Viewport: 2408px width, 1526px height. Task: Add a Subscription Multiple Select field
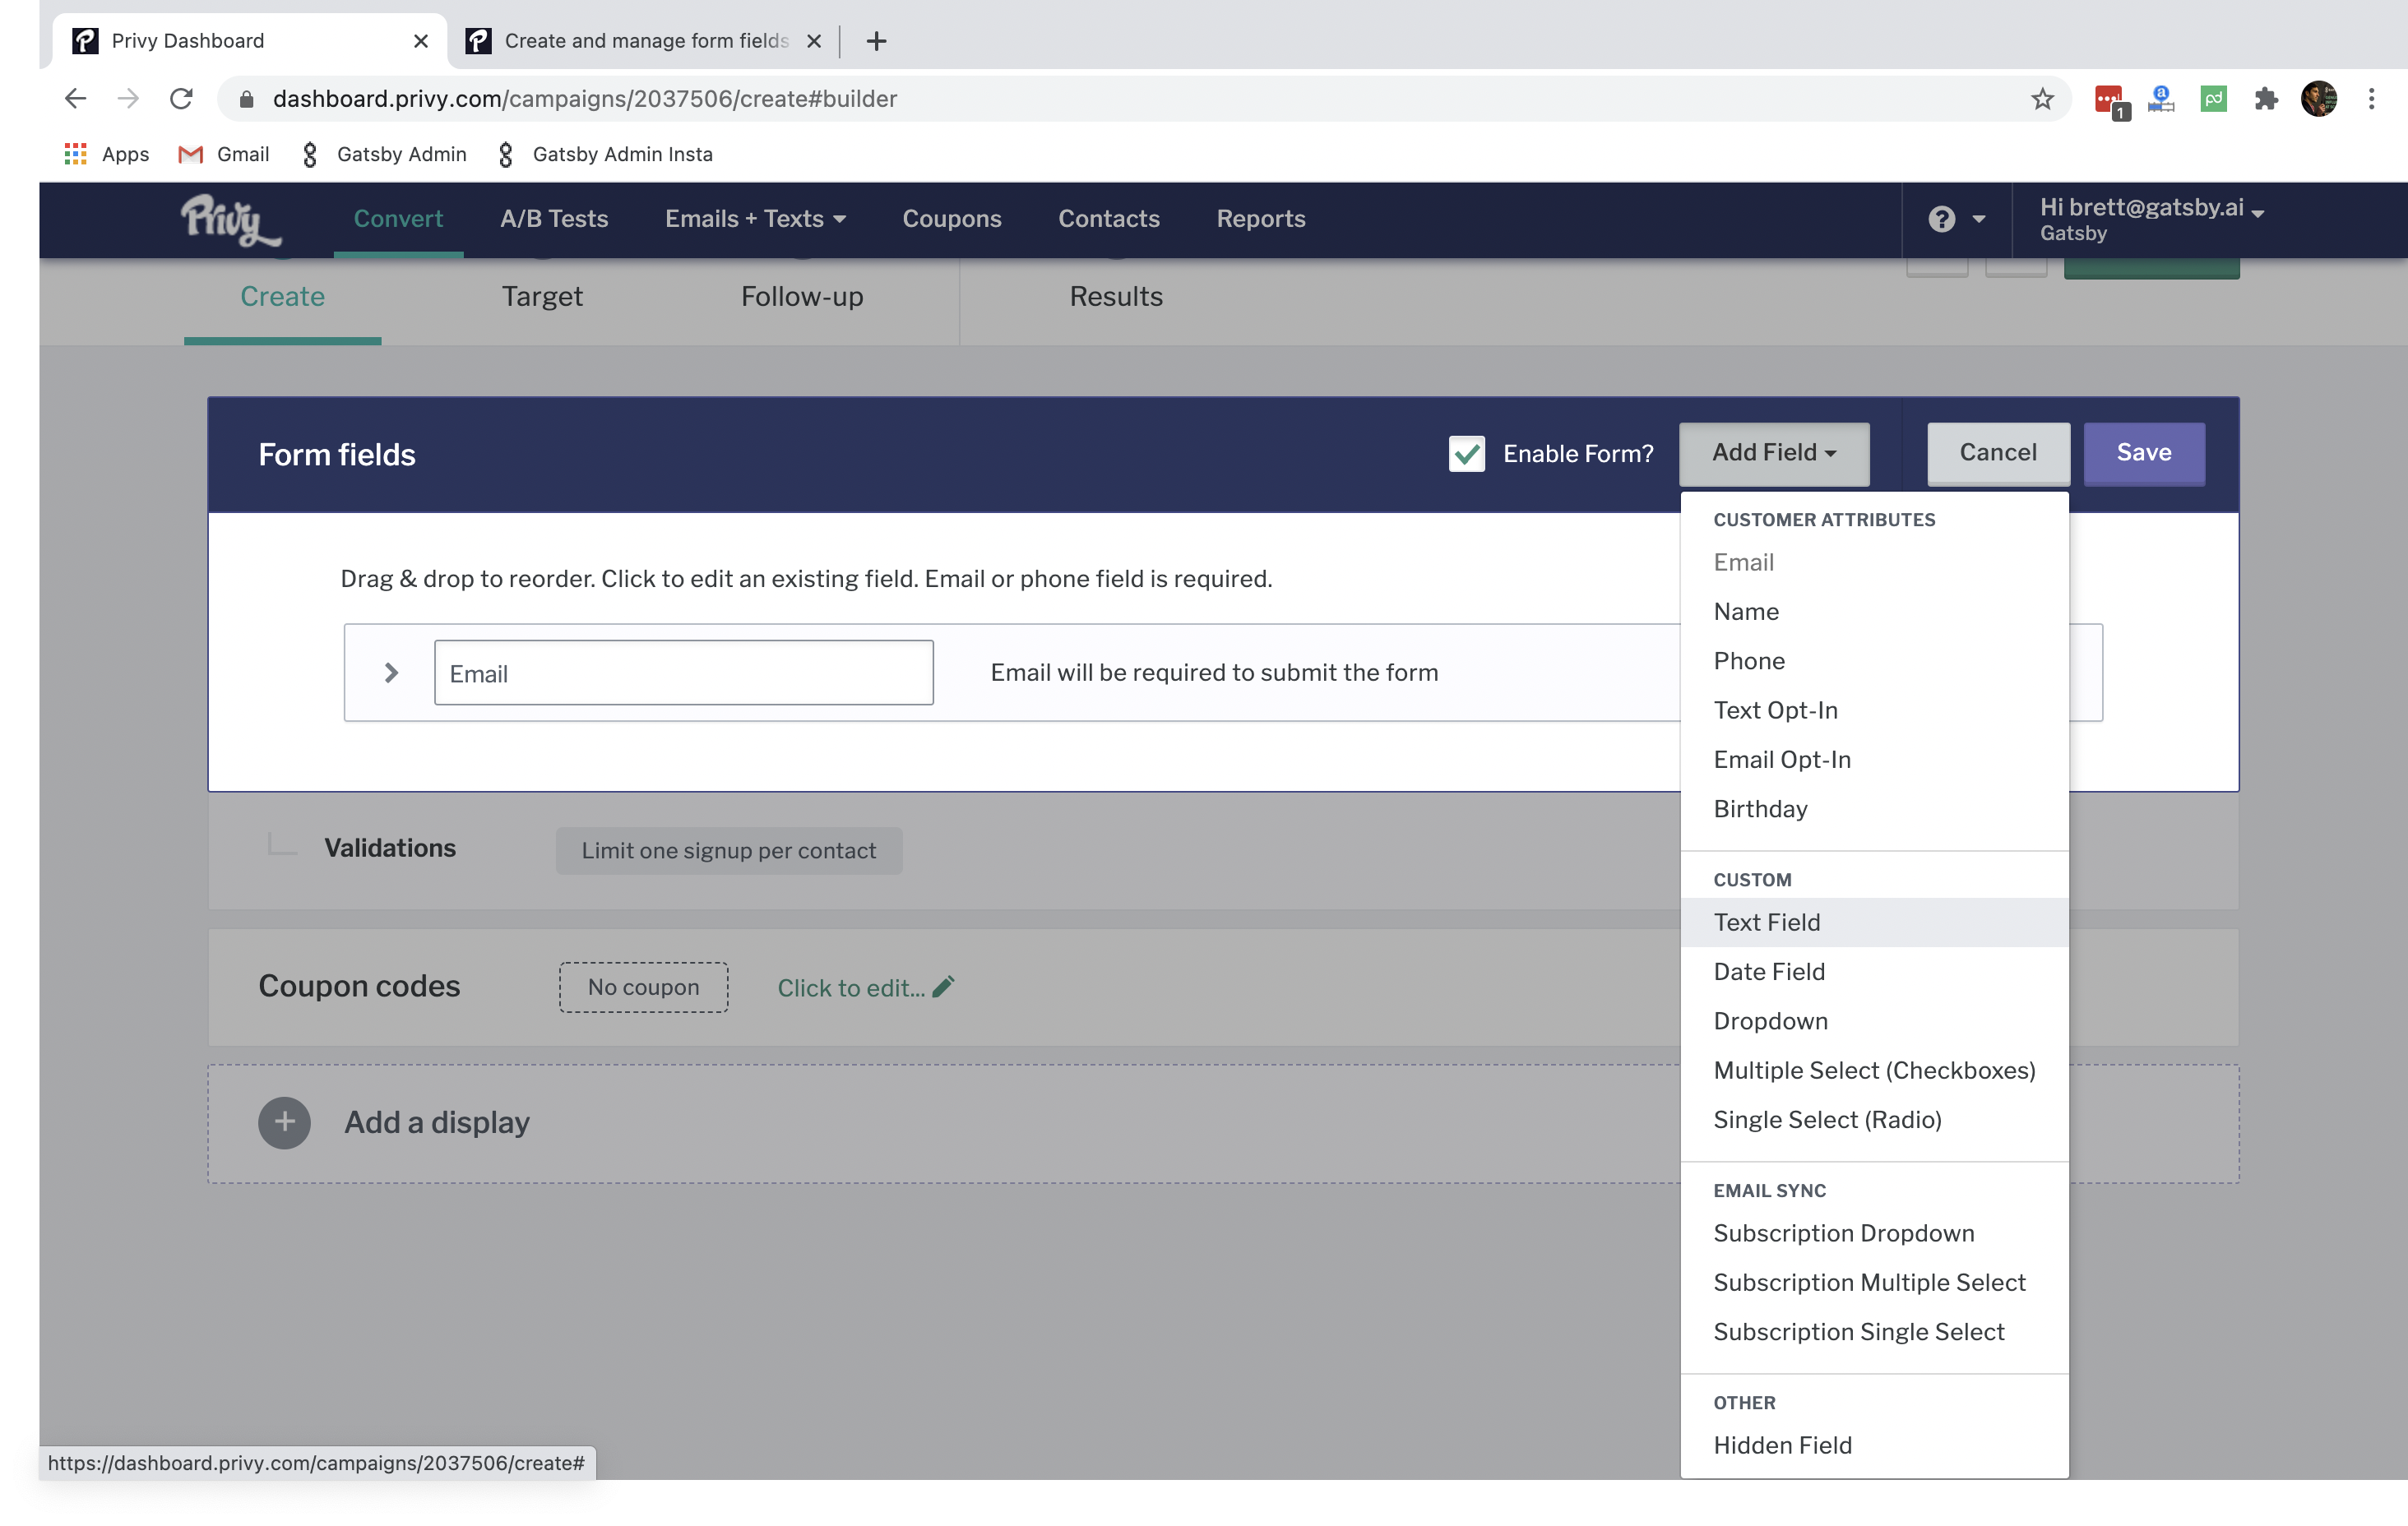tap(1874, 1283)
